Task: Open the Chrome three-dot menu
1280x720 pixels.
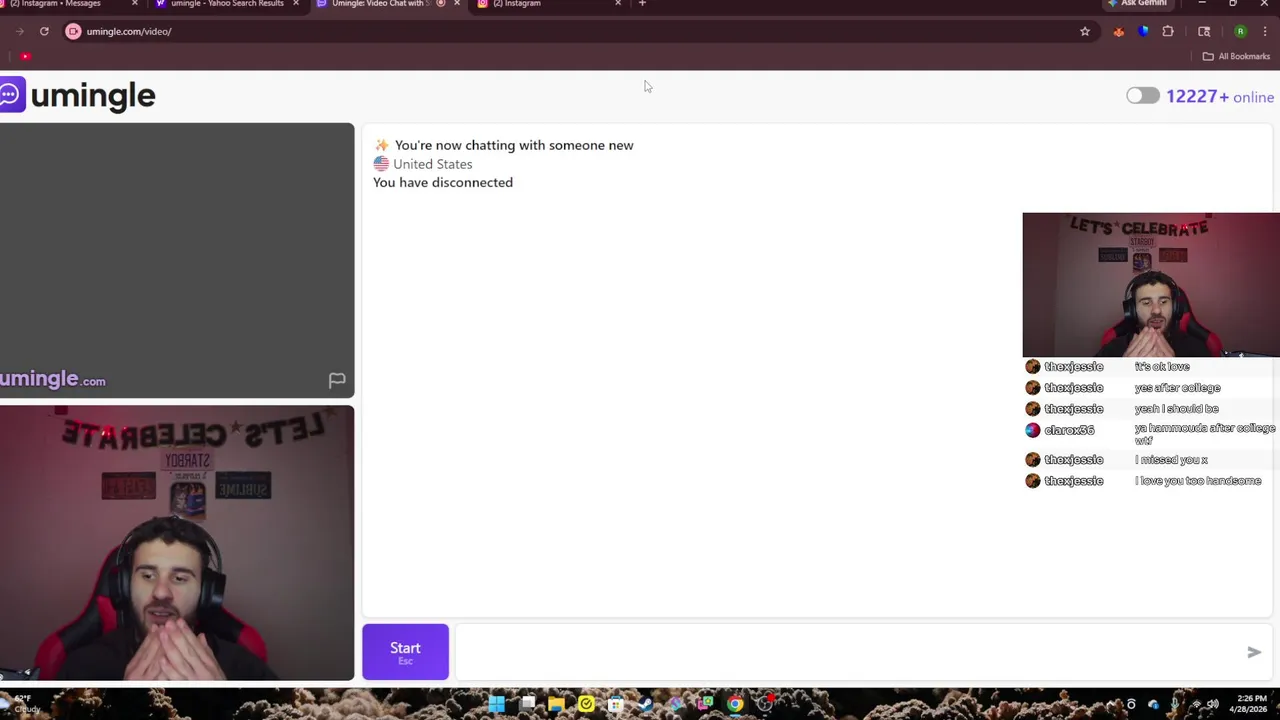Action: [1265, 31]
